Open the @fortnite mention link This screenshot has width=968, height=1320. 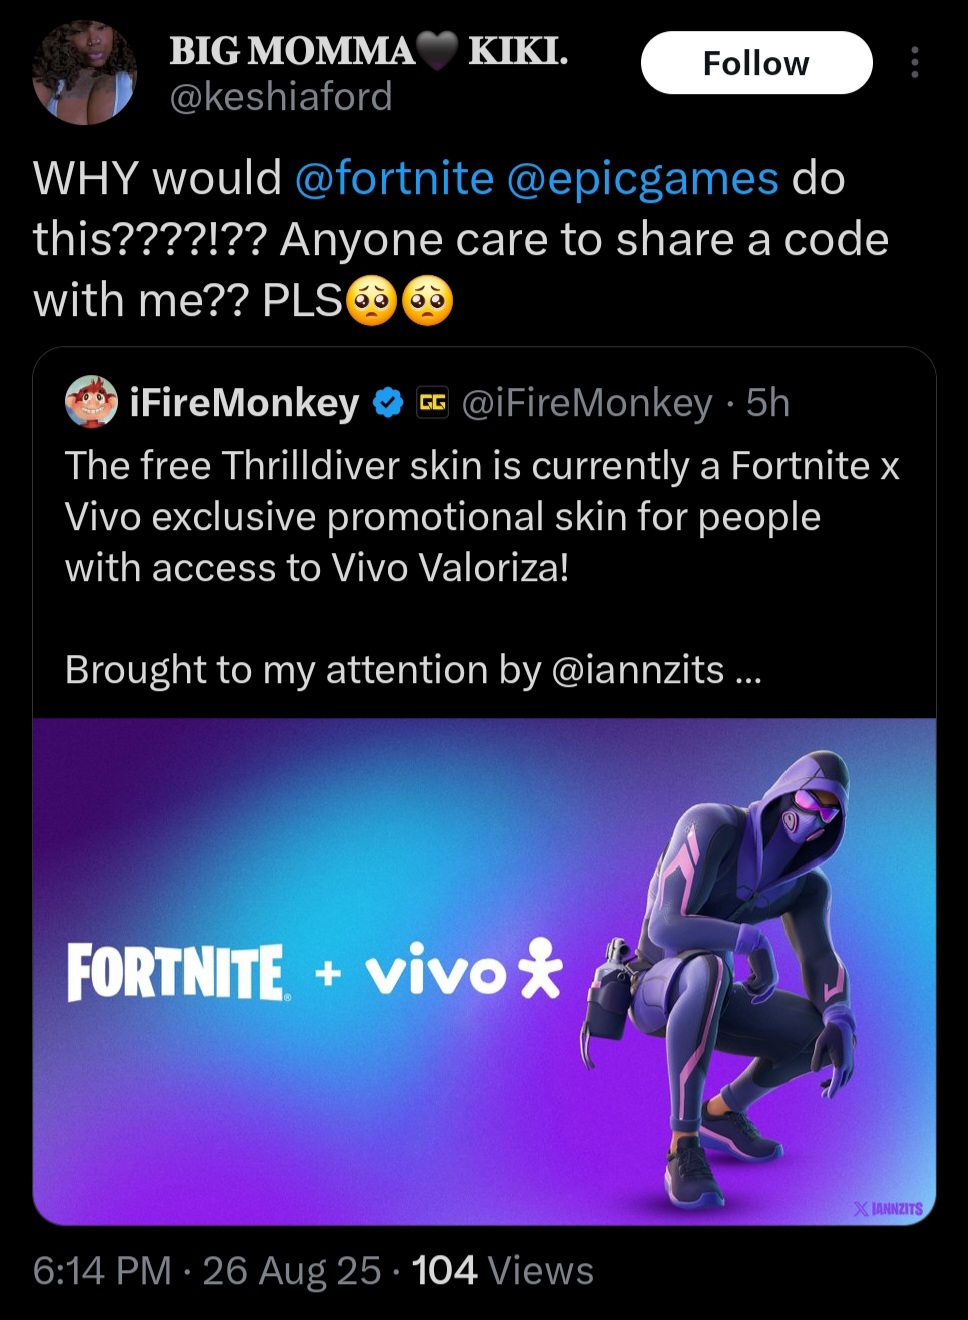click(394, 179)
